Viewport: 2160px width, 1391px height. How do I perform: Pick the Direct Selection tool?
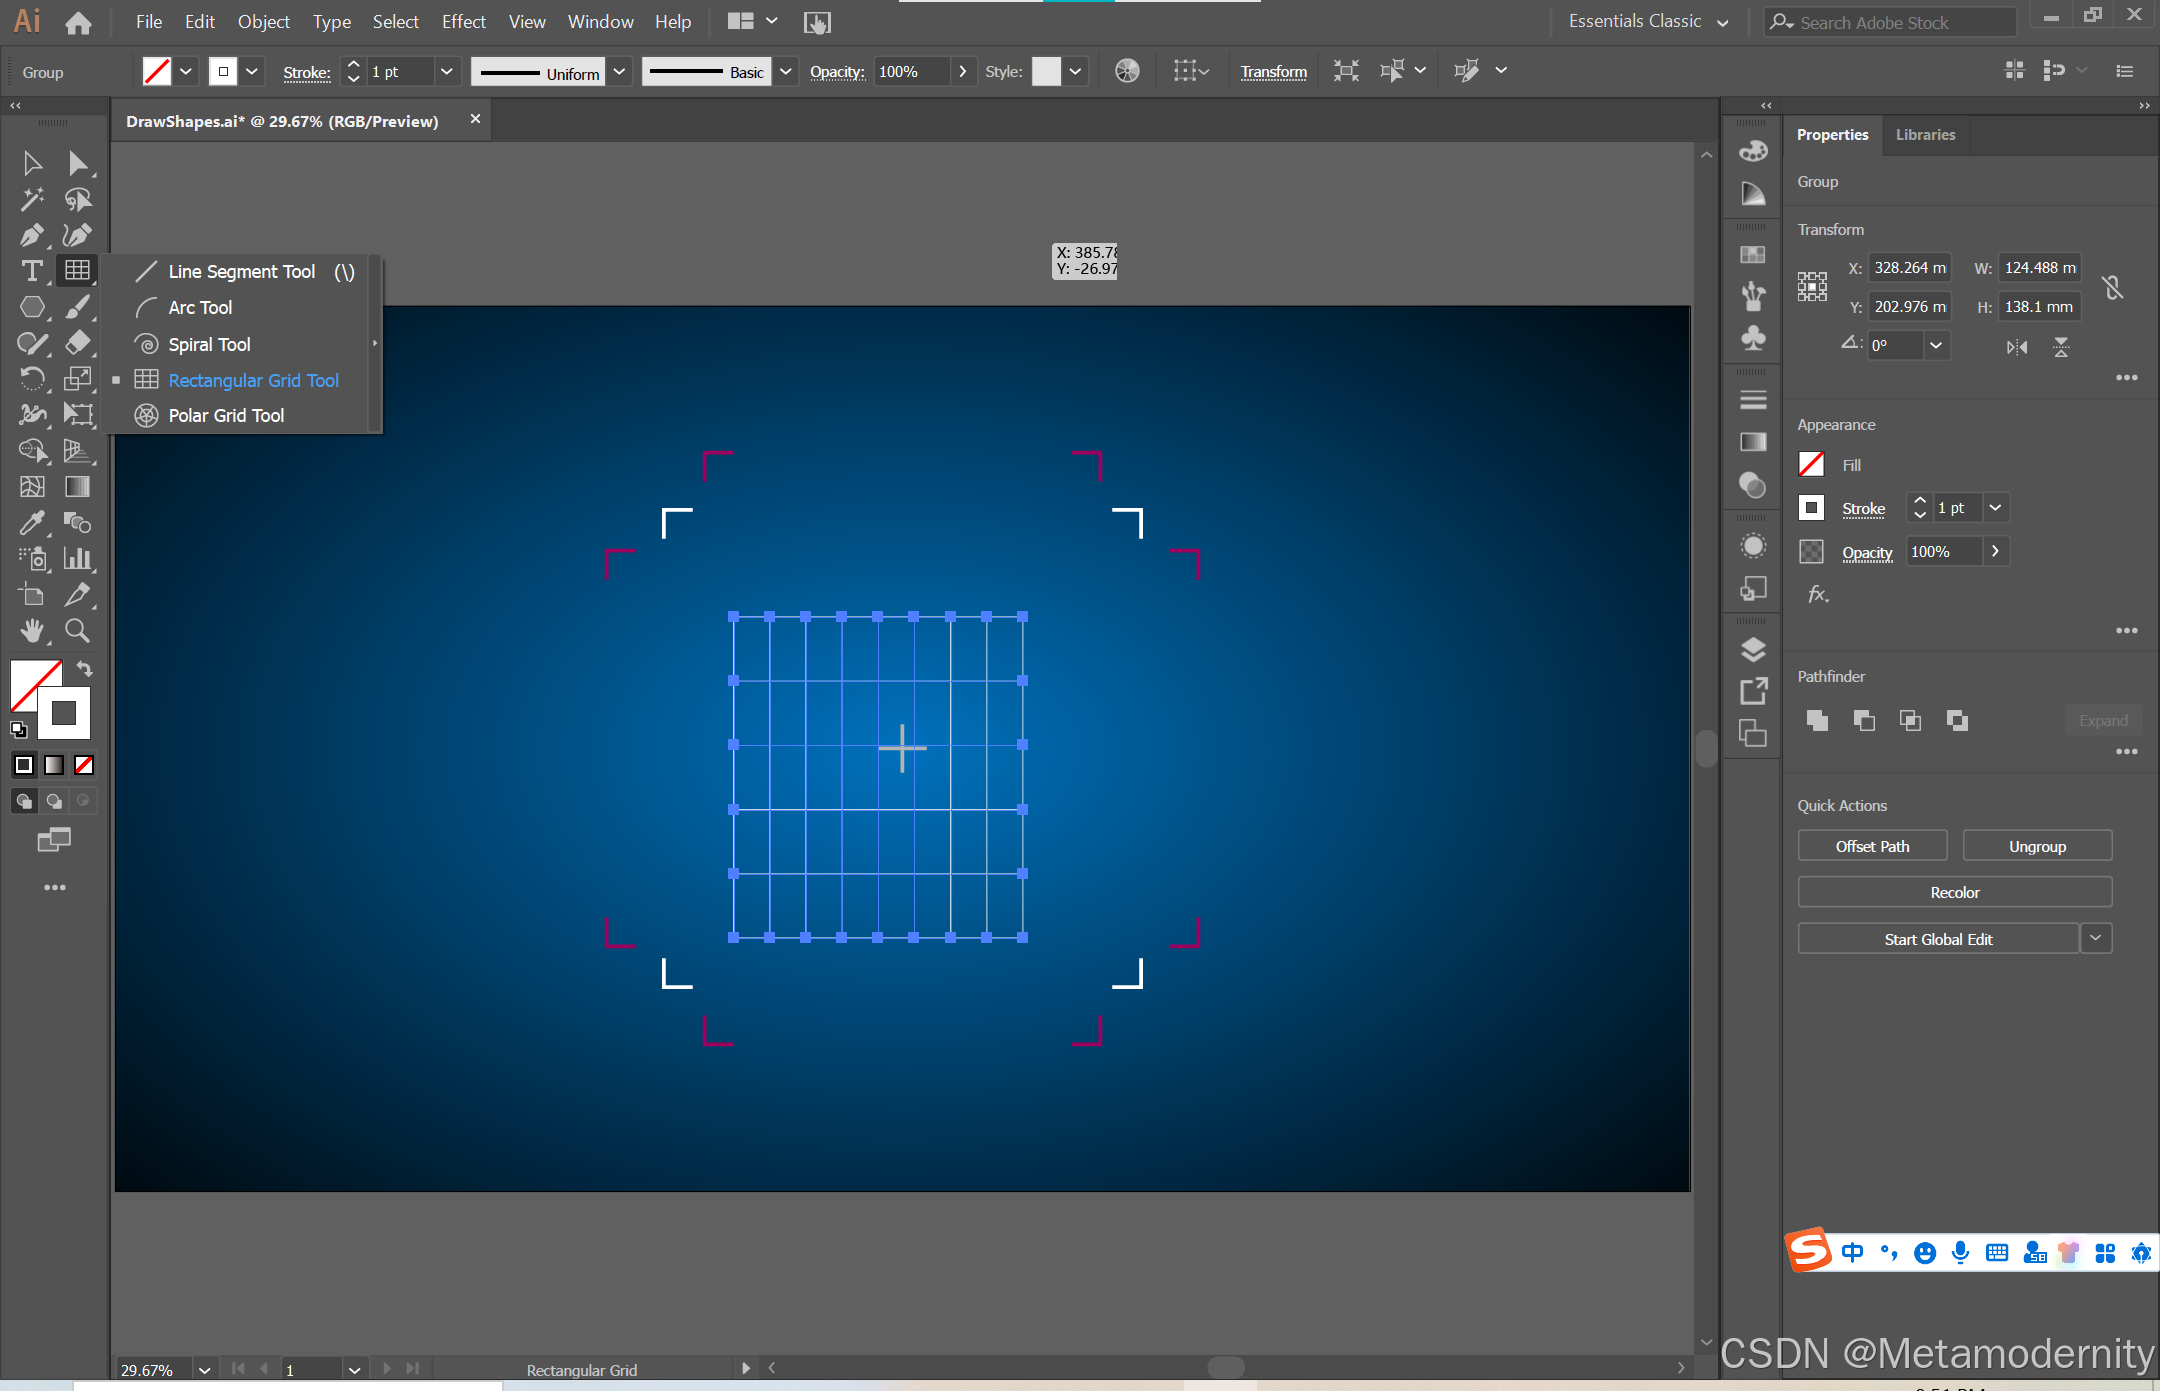click(x=77, y=163)
